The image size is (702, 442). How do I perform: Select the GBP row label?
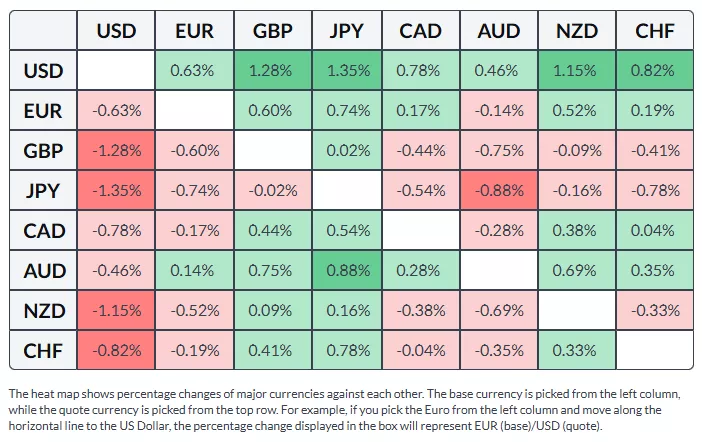coord(43,151)
